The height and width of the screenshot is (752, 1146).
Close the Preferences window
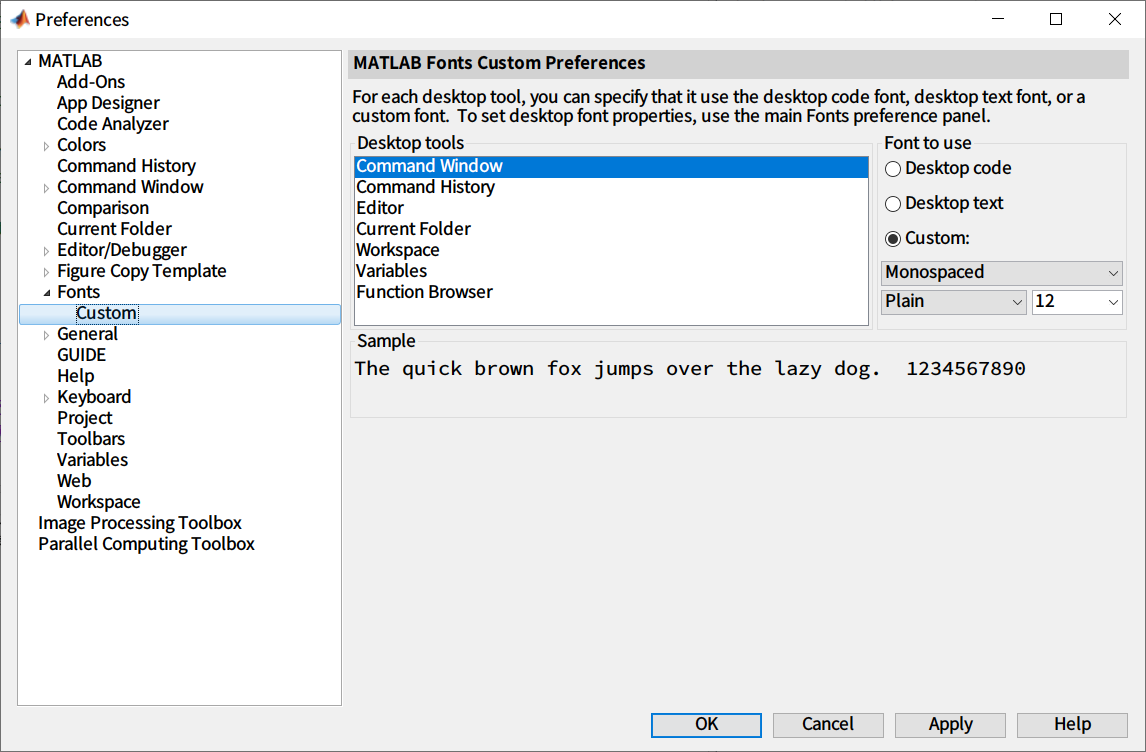(x=1115, y=19)
